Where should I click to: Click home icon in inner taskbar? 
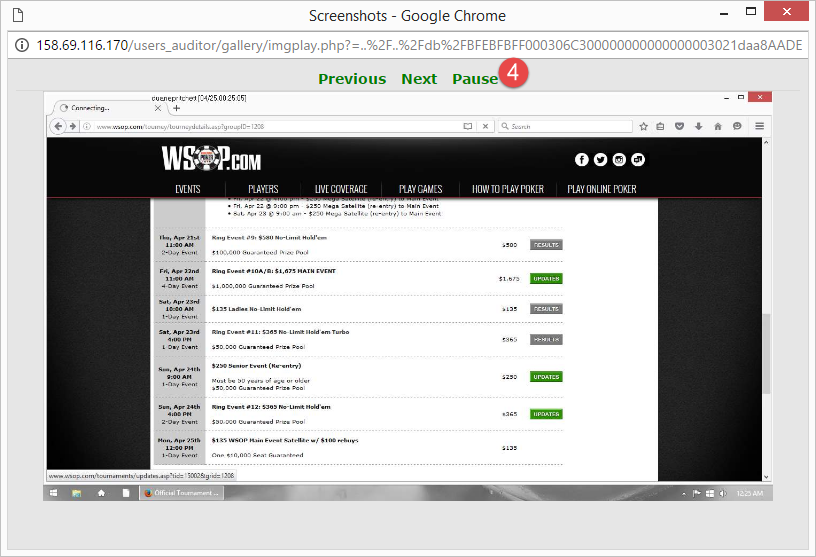click(101, 493)
